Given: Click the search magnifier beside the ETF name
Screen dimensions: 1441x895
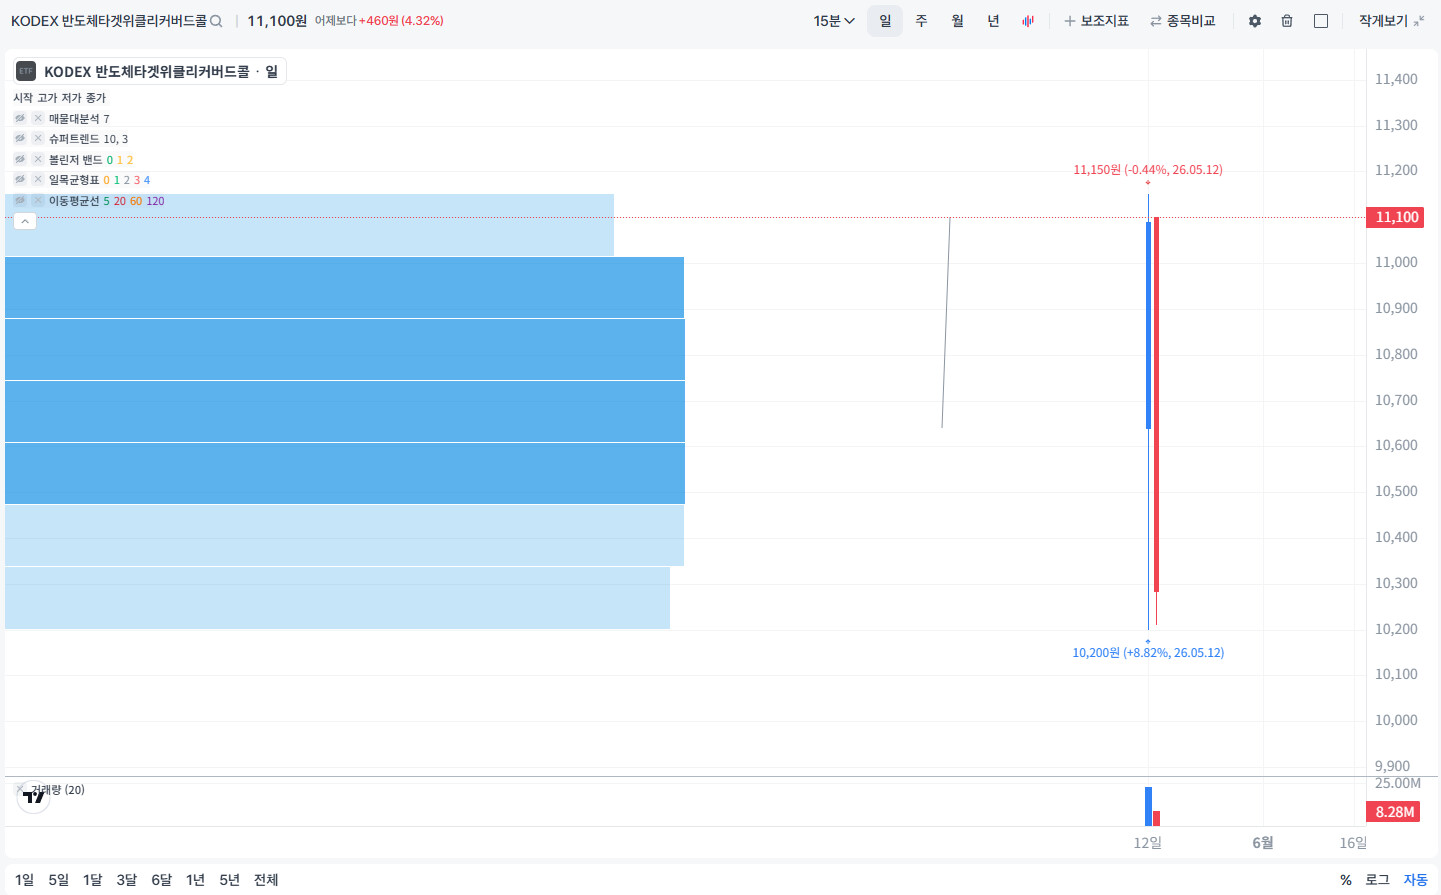Looking at the screenshot, I should click(216, 21).
